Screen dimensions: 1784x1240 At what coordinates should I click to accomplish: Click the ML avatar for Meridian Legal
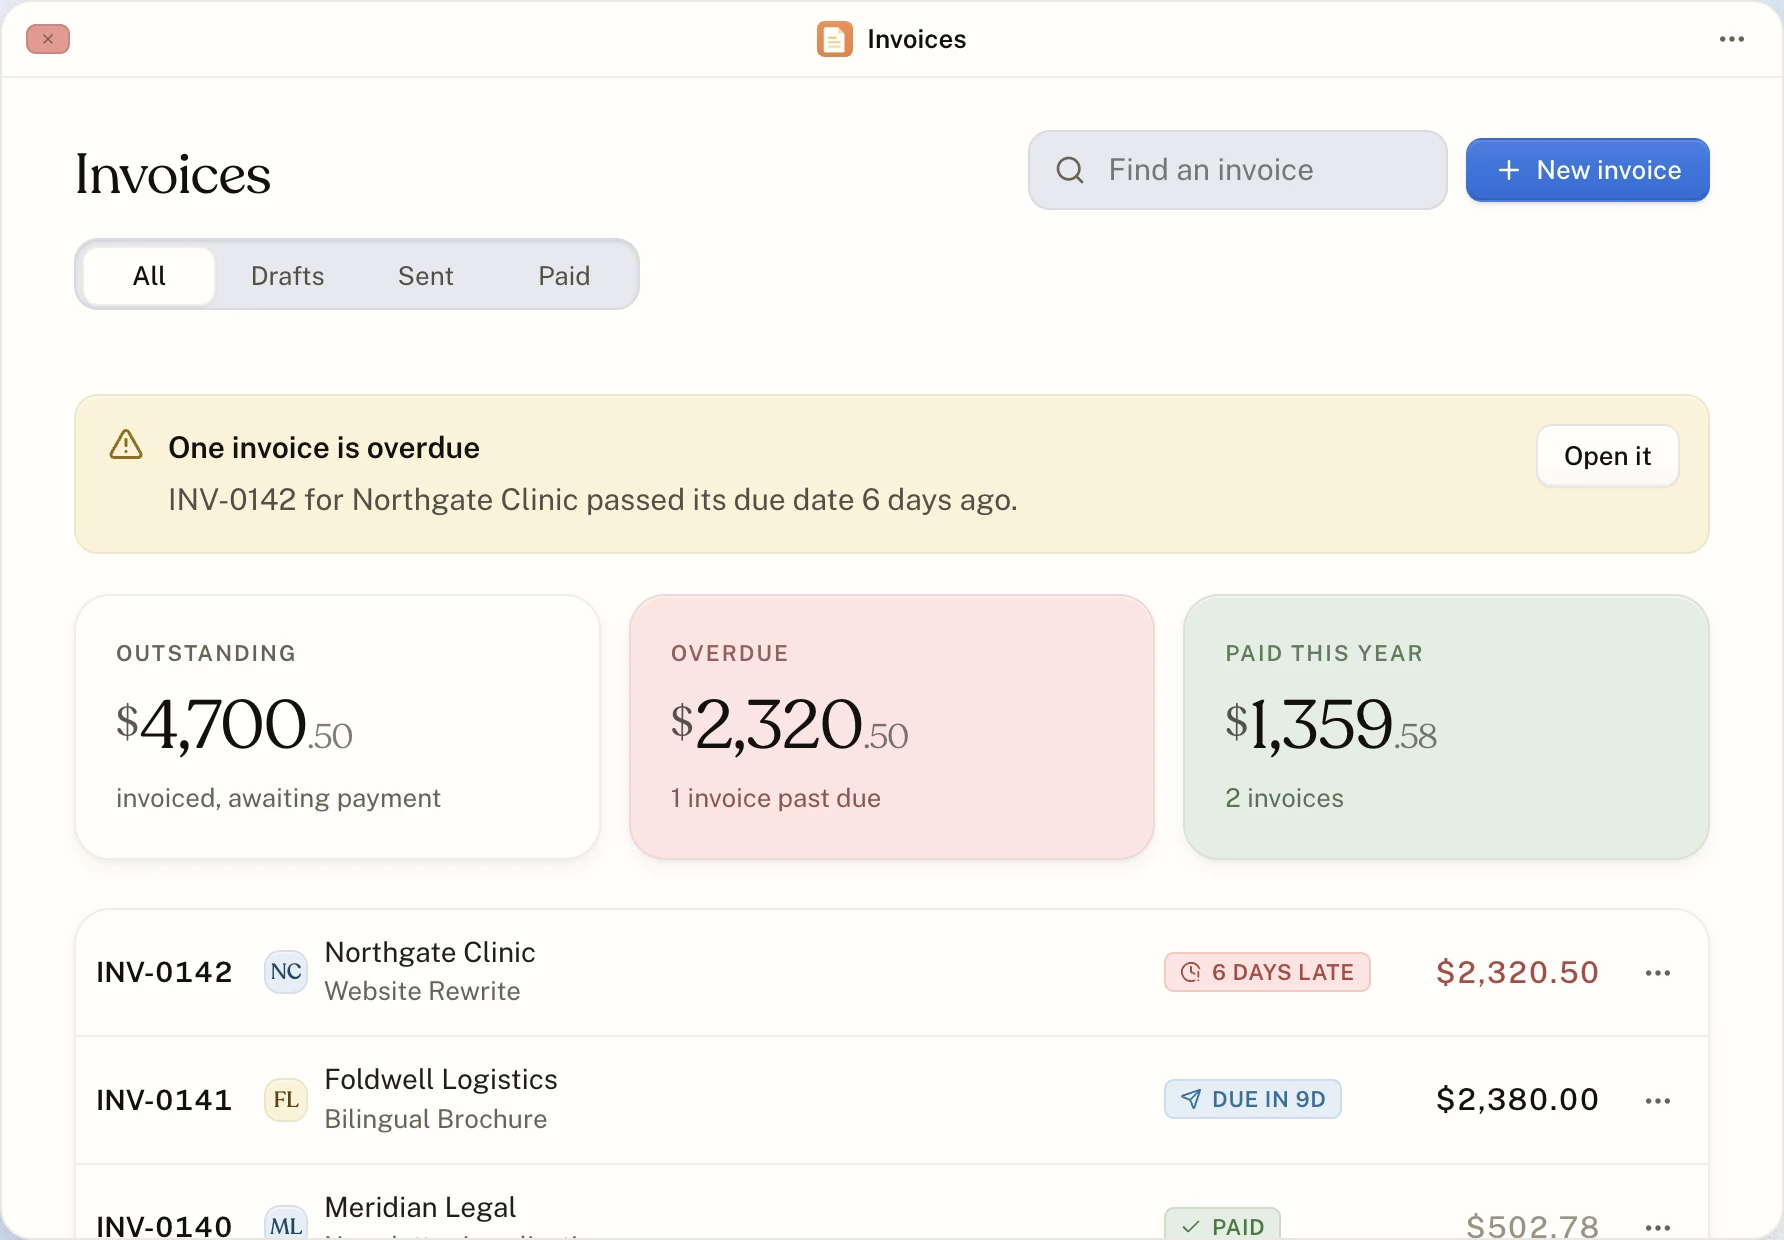pyautogui.click(x=286, y=1225)
